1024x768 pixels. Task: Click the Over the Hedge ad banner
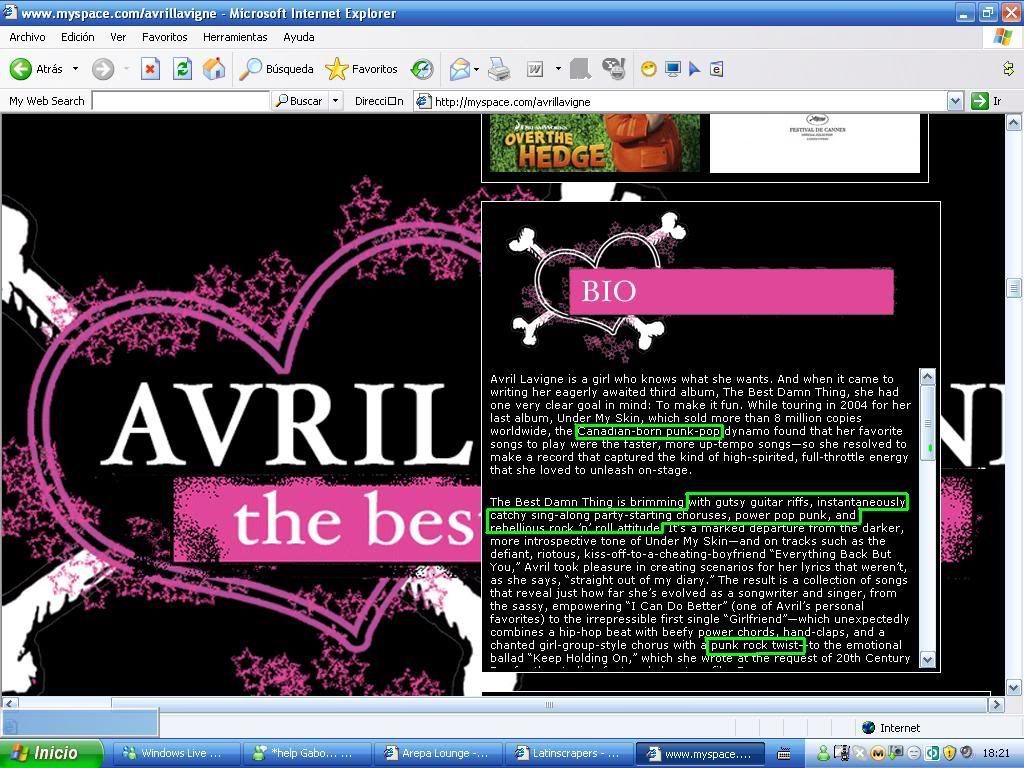(x=594, y=143)
